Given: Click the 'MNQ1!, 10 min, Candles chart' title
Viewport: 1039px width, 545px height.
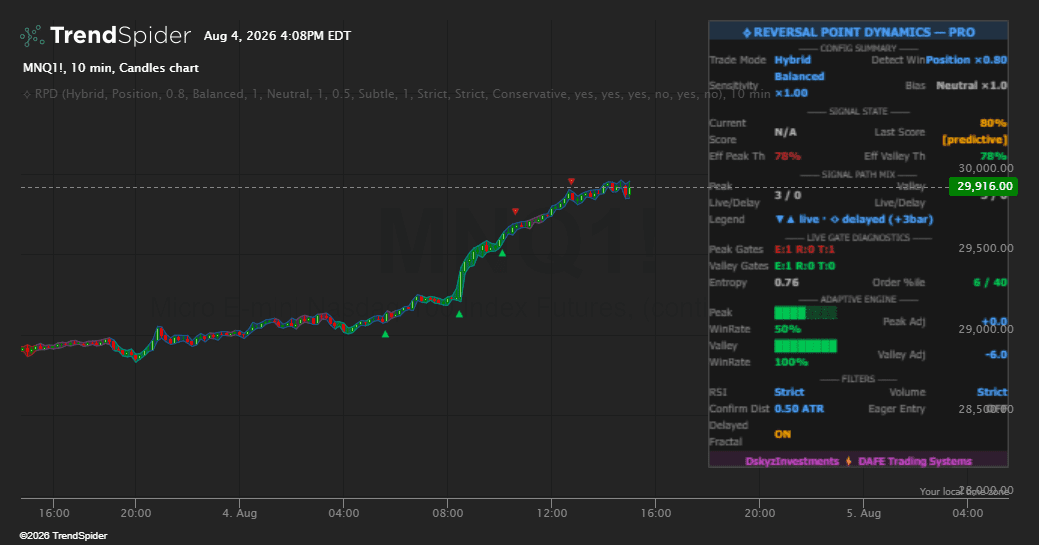Looking at the screenshot, I should pyautogui.click(x=111, y=68).
